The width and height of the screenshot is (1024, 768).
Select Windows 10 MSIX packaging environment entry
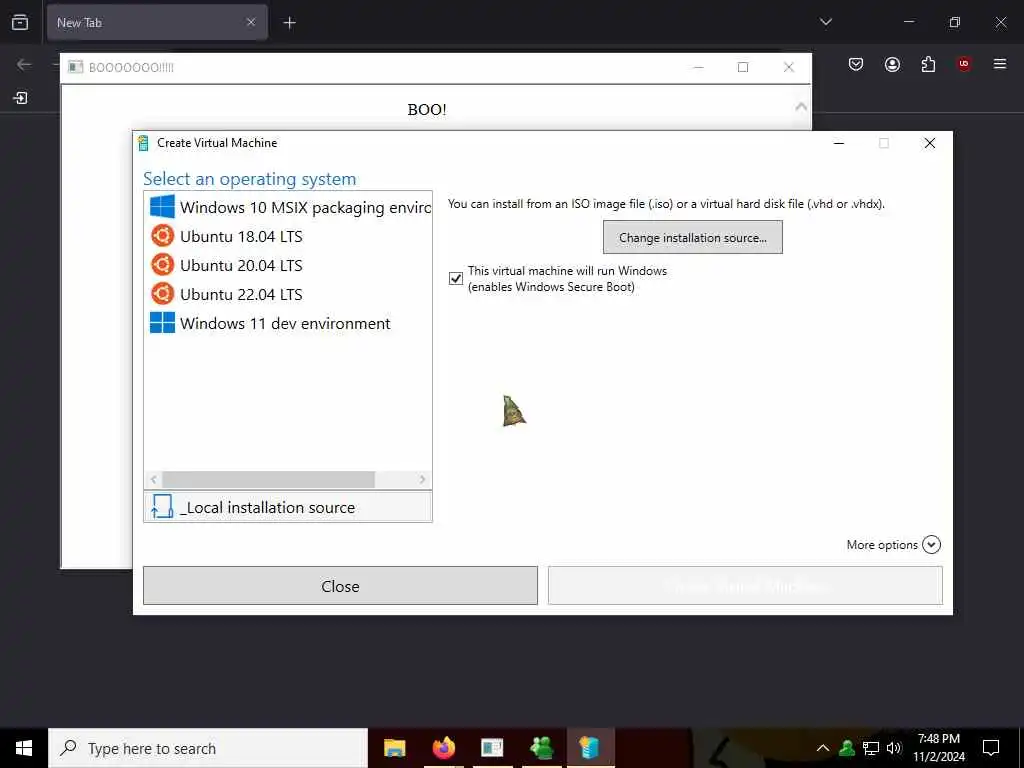(288, 207)
